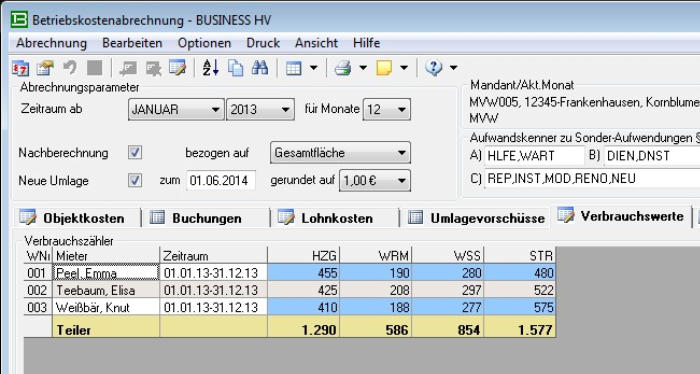Click the undo arrow toolbar icon

[70, 68]
